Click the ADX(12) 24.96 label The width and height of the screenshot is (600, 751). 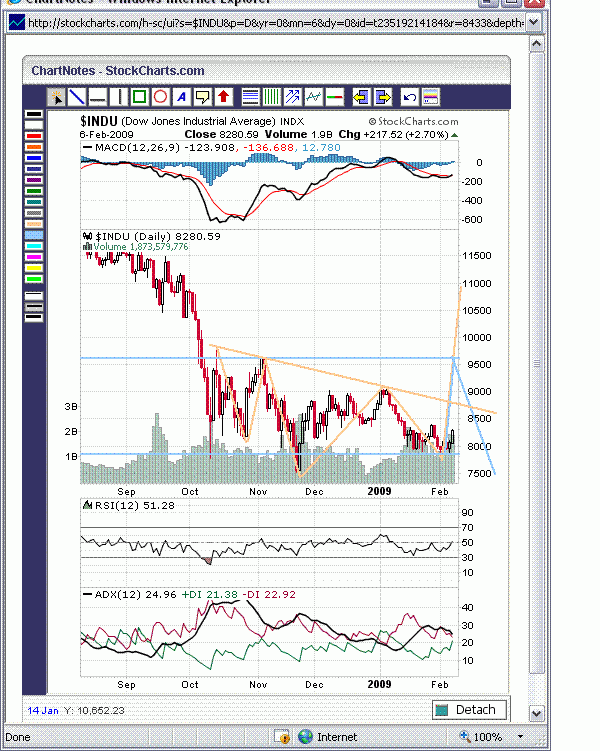pos(136,594)
